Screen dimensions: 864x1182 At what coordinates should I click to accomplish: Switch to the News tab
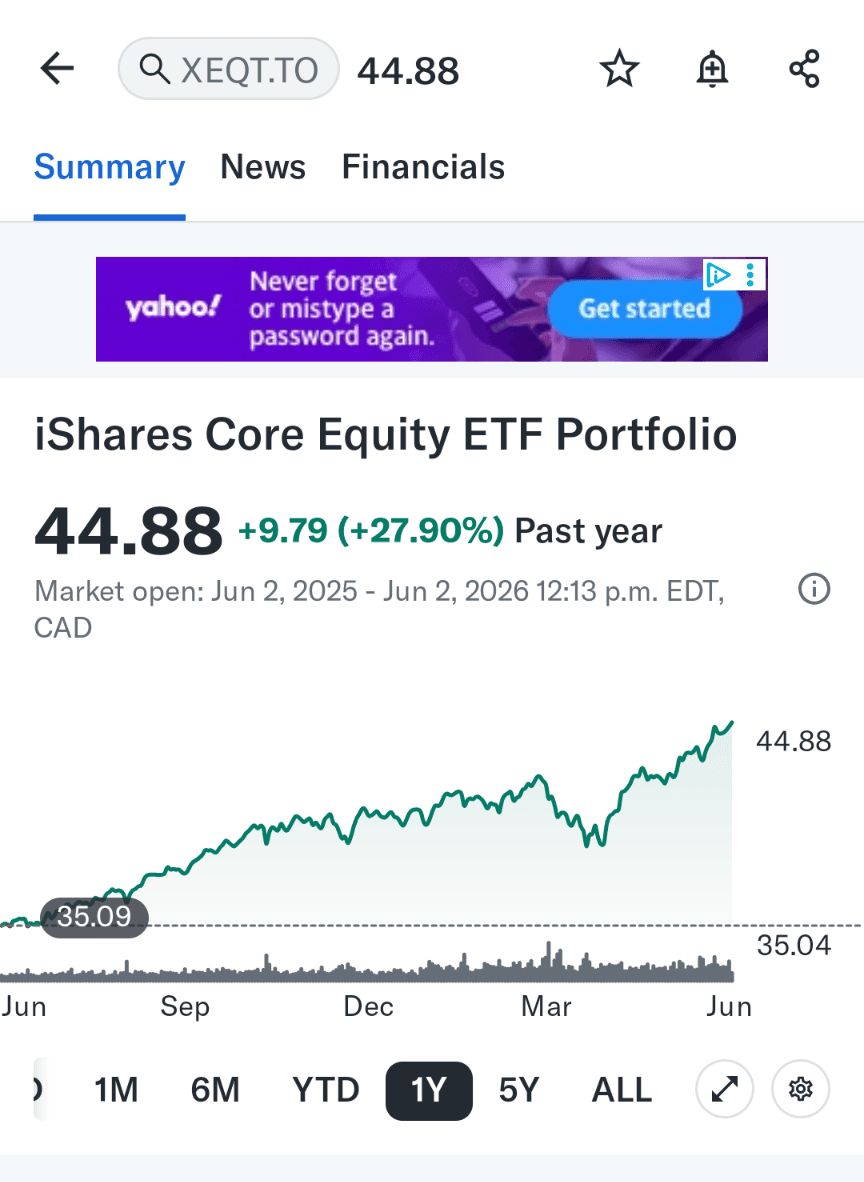tap(263, 167)
